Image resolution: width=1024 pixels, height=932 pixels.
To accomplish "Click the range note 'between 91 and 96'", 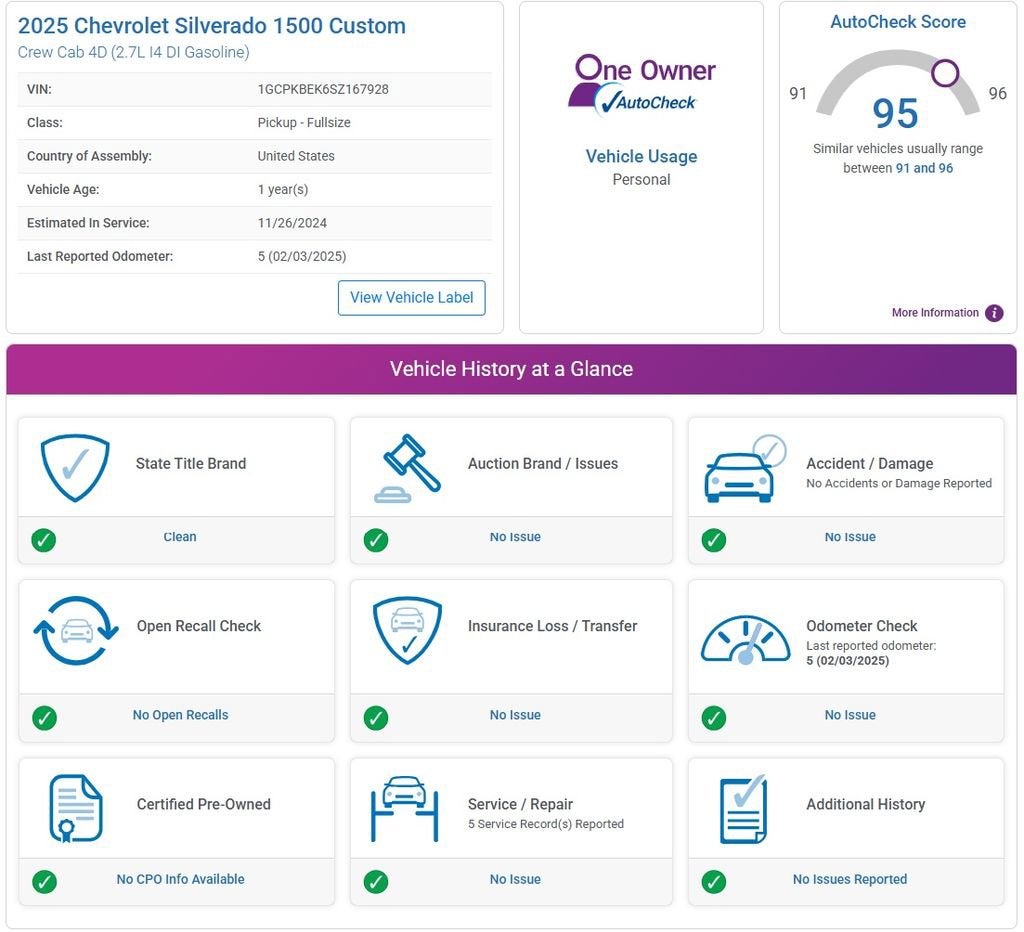I will tap(898, 169).
